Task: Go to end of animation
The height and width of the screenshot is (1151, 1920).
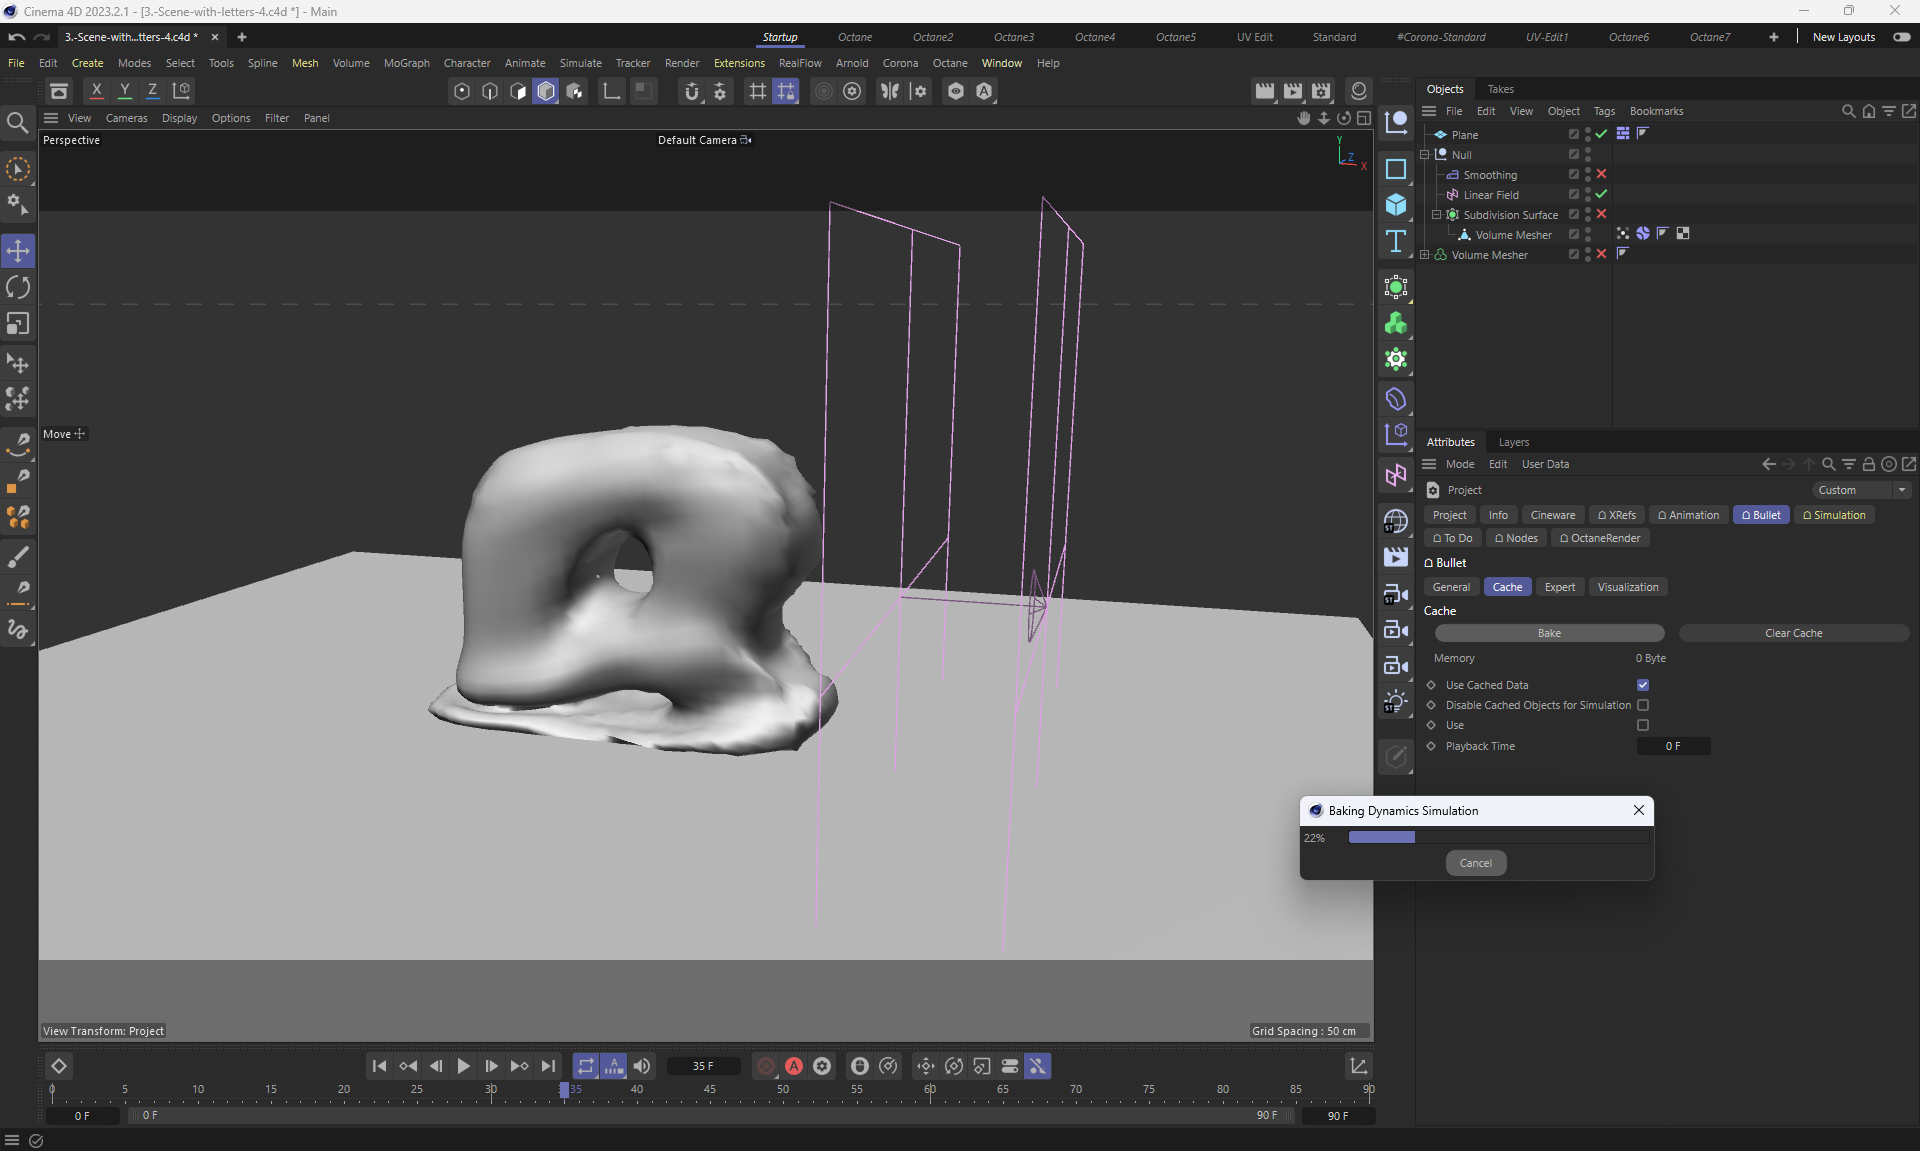Action: click(548, 1066)
